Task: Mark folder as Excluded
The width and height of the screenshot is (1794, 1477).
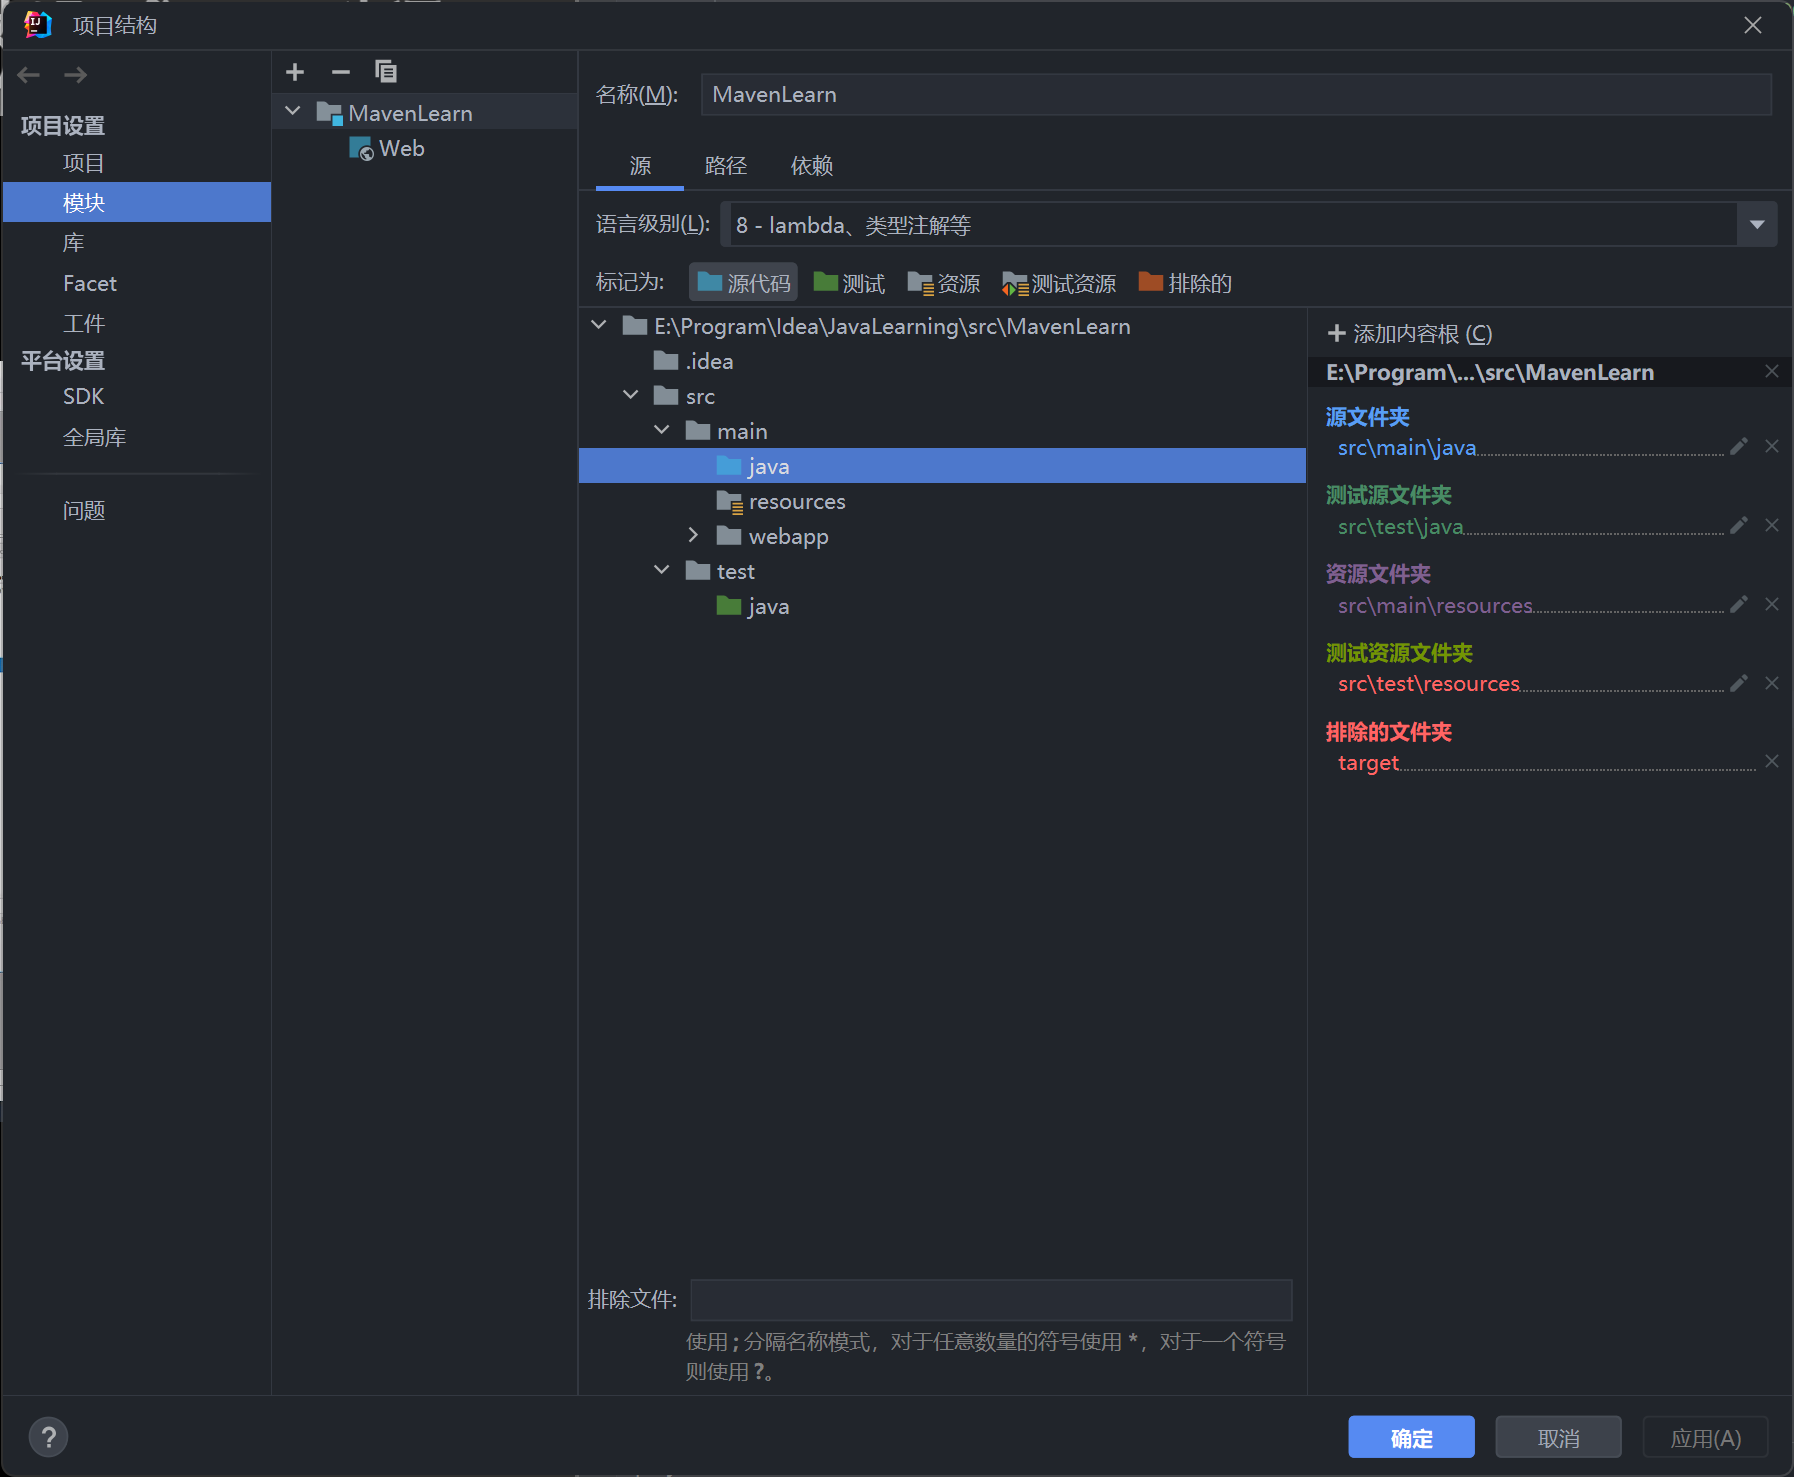Action: [1185, 283]
